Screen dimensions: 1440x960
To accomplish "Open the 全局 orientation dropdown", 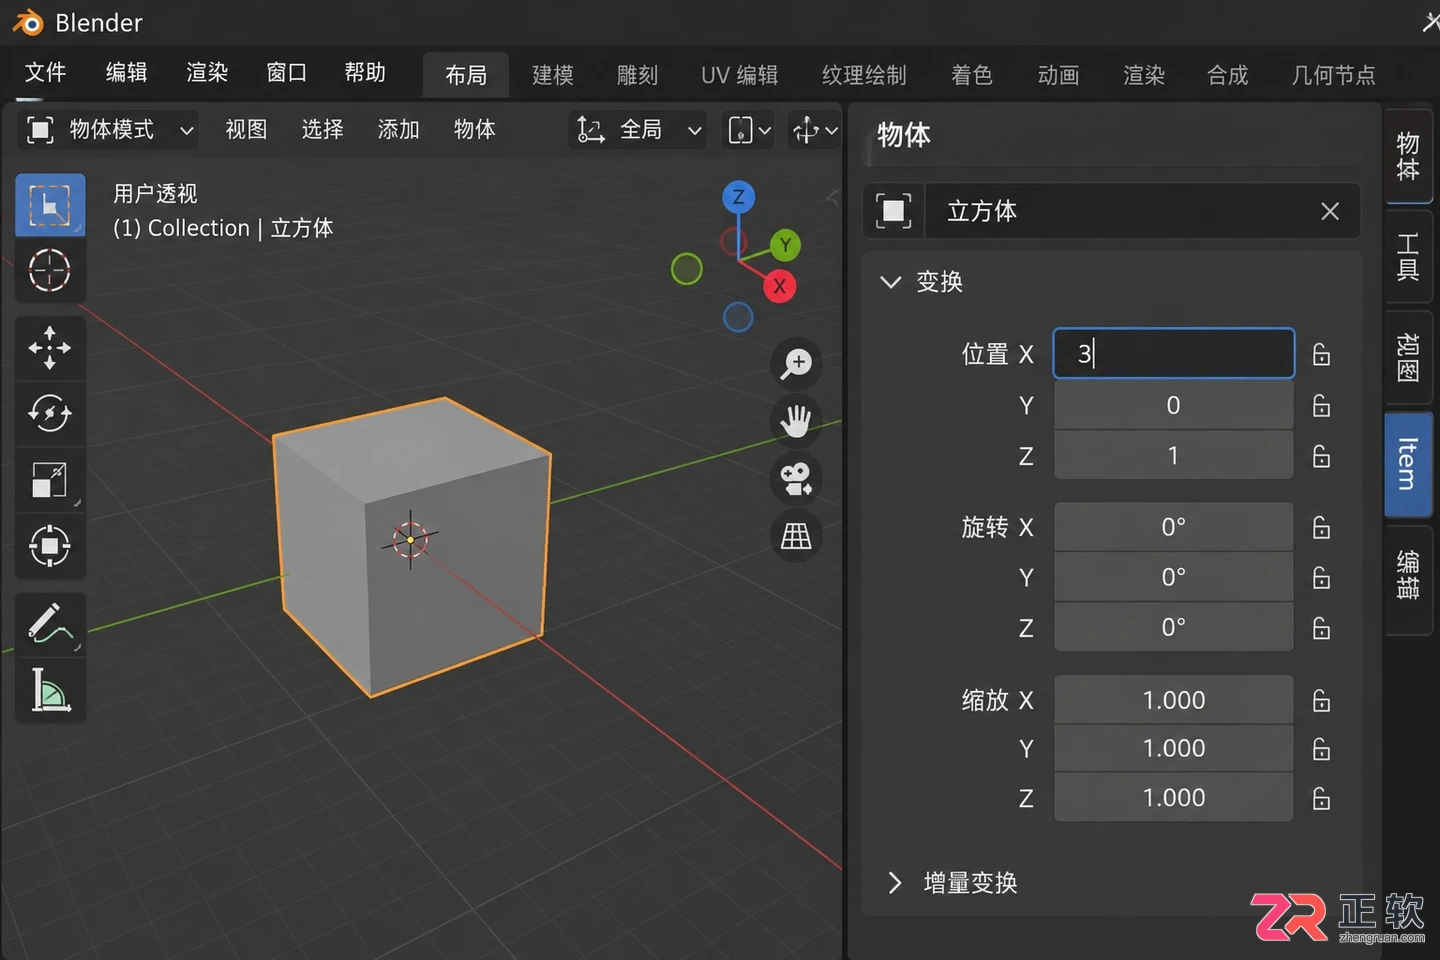I will coord(639,130).
